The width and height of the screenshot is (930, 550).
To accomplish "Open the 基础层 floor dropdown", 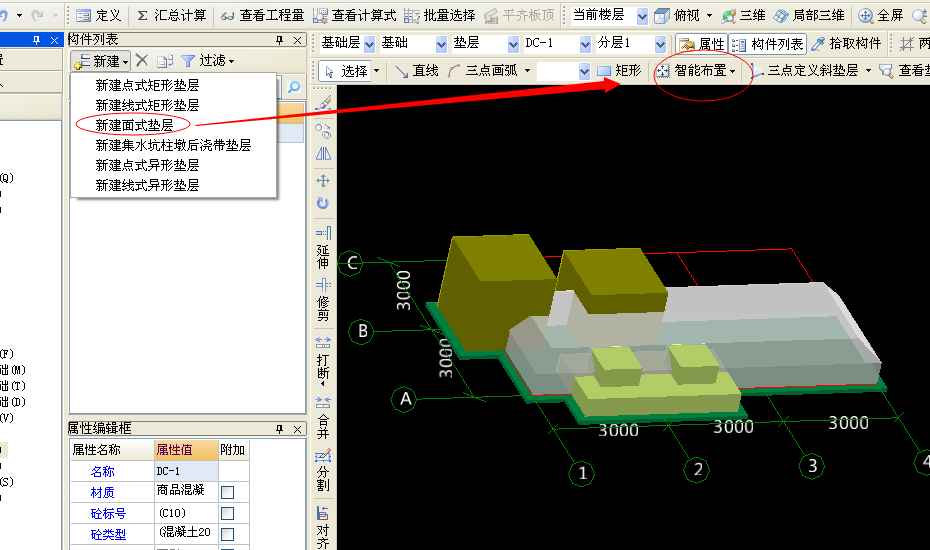I will [370, 43].
